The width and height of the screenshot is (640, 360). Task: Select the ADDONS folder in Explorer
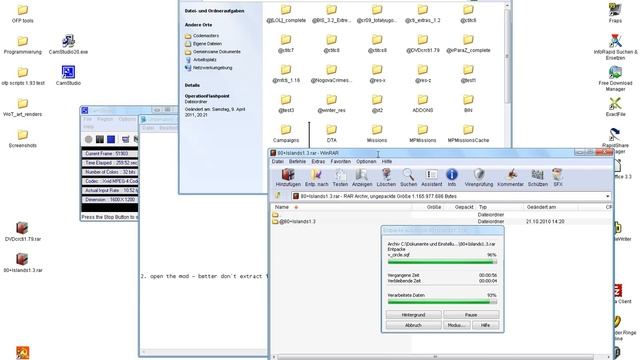(x=422, y=104)
